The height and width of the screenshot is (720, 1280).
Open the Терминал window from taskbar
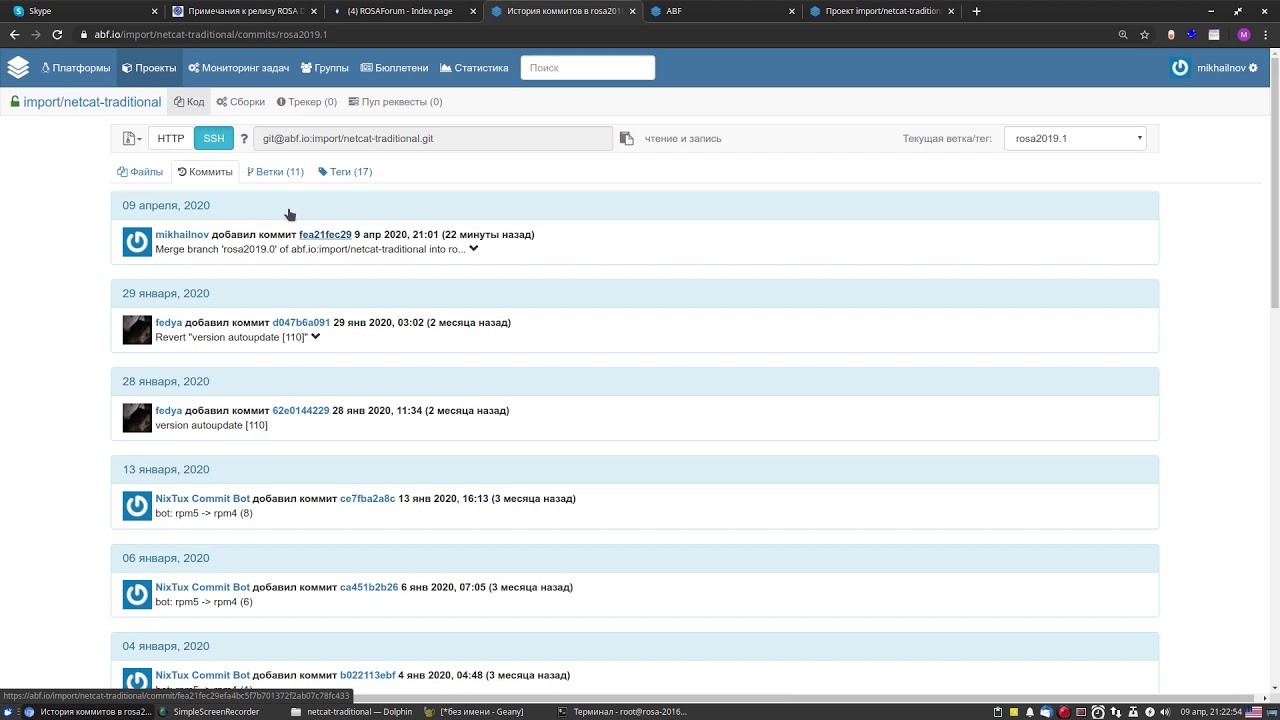click(622, 712)
